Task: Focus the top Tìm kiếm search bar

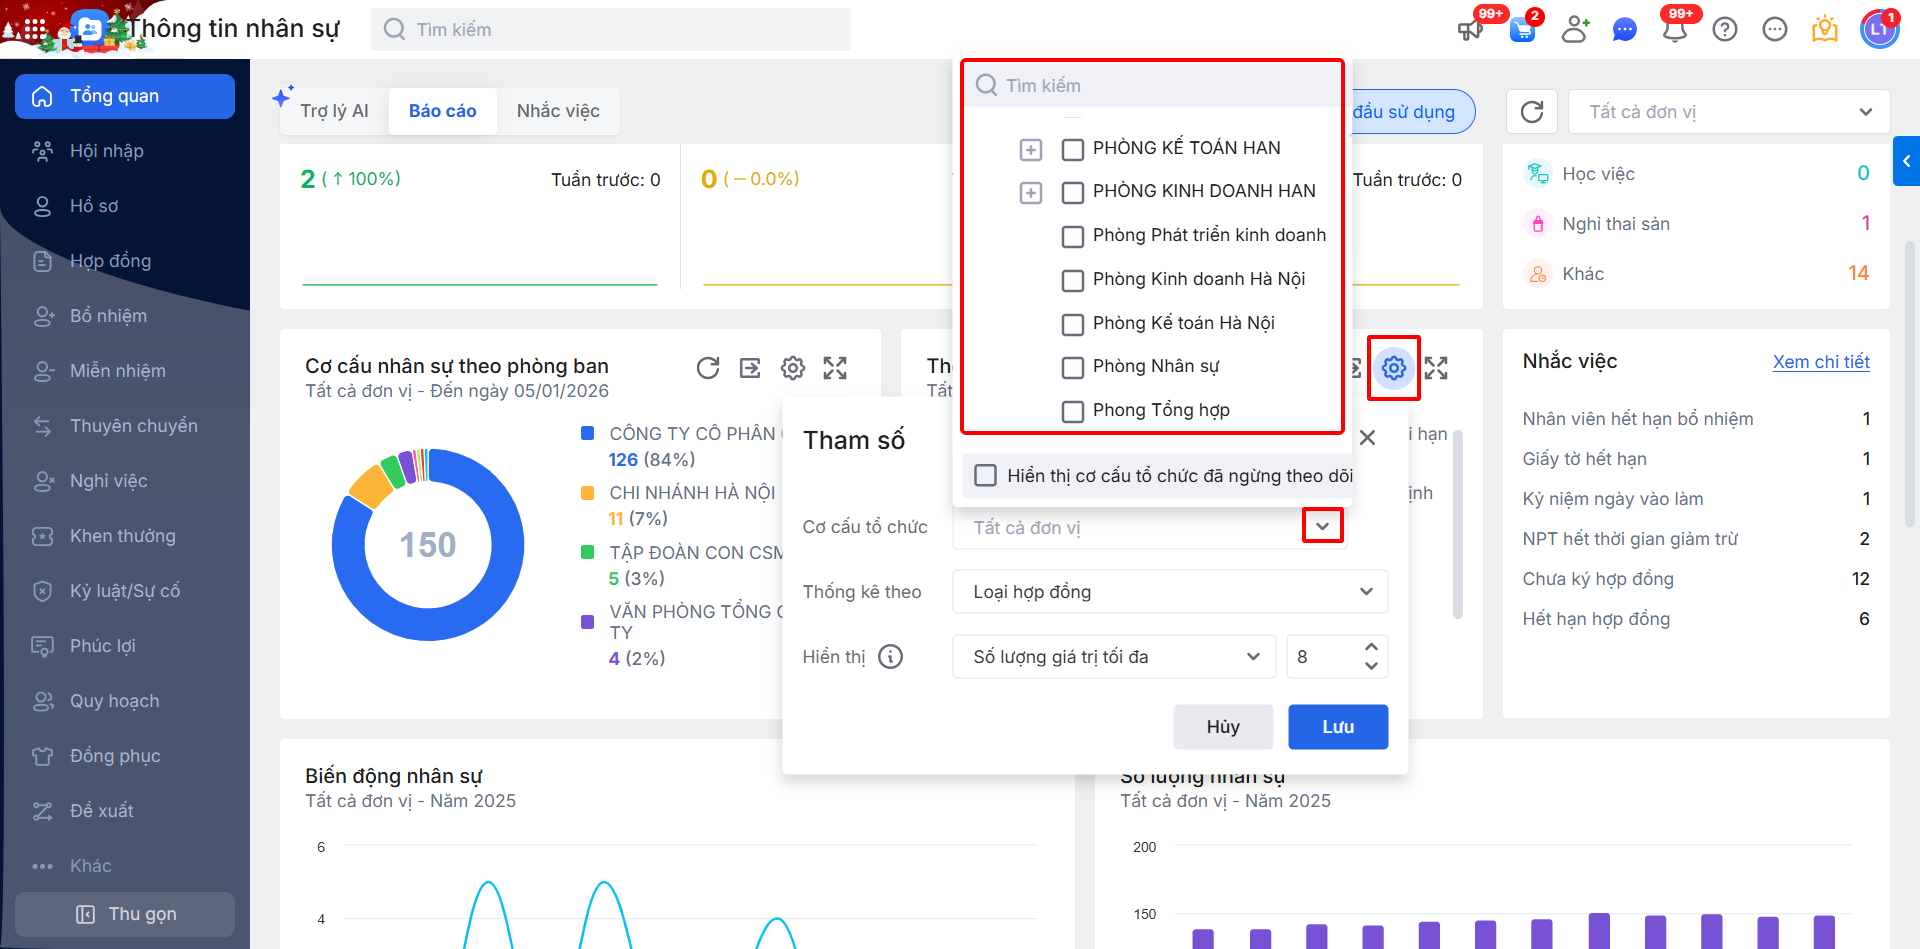Action: coord(611,30)
